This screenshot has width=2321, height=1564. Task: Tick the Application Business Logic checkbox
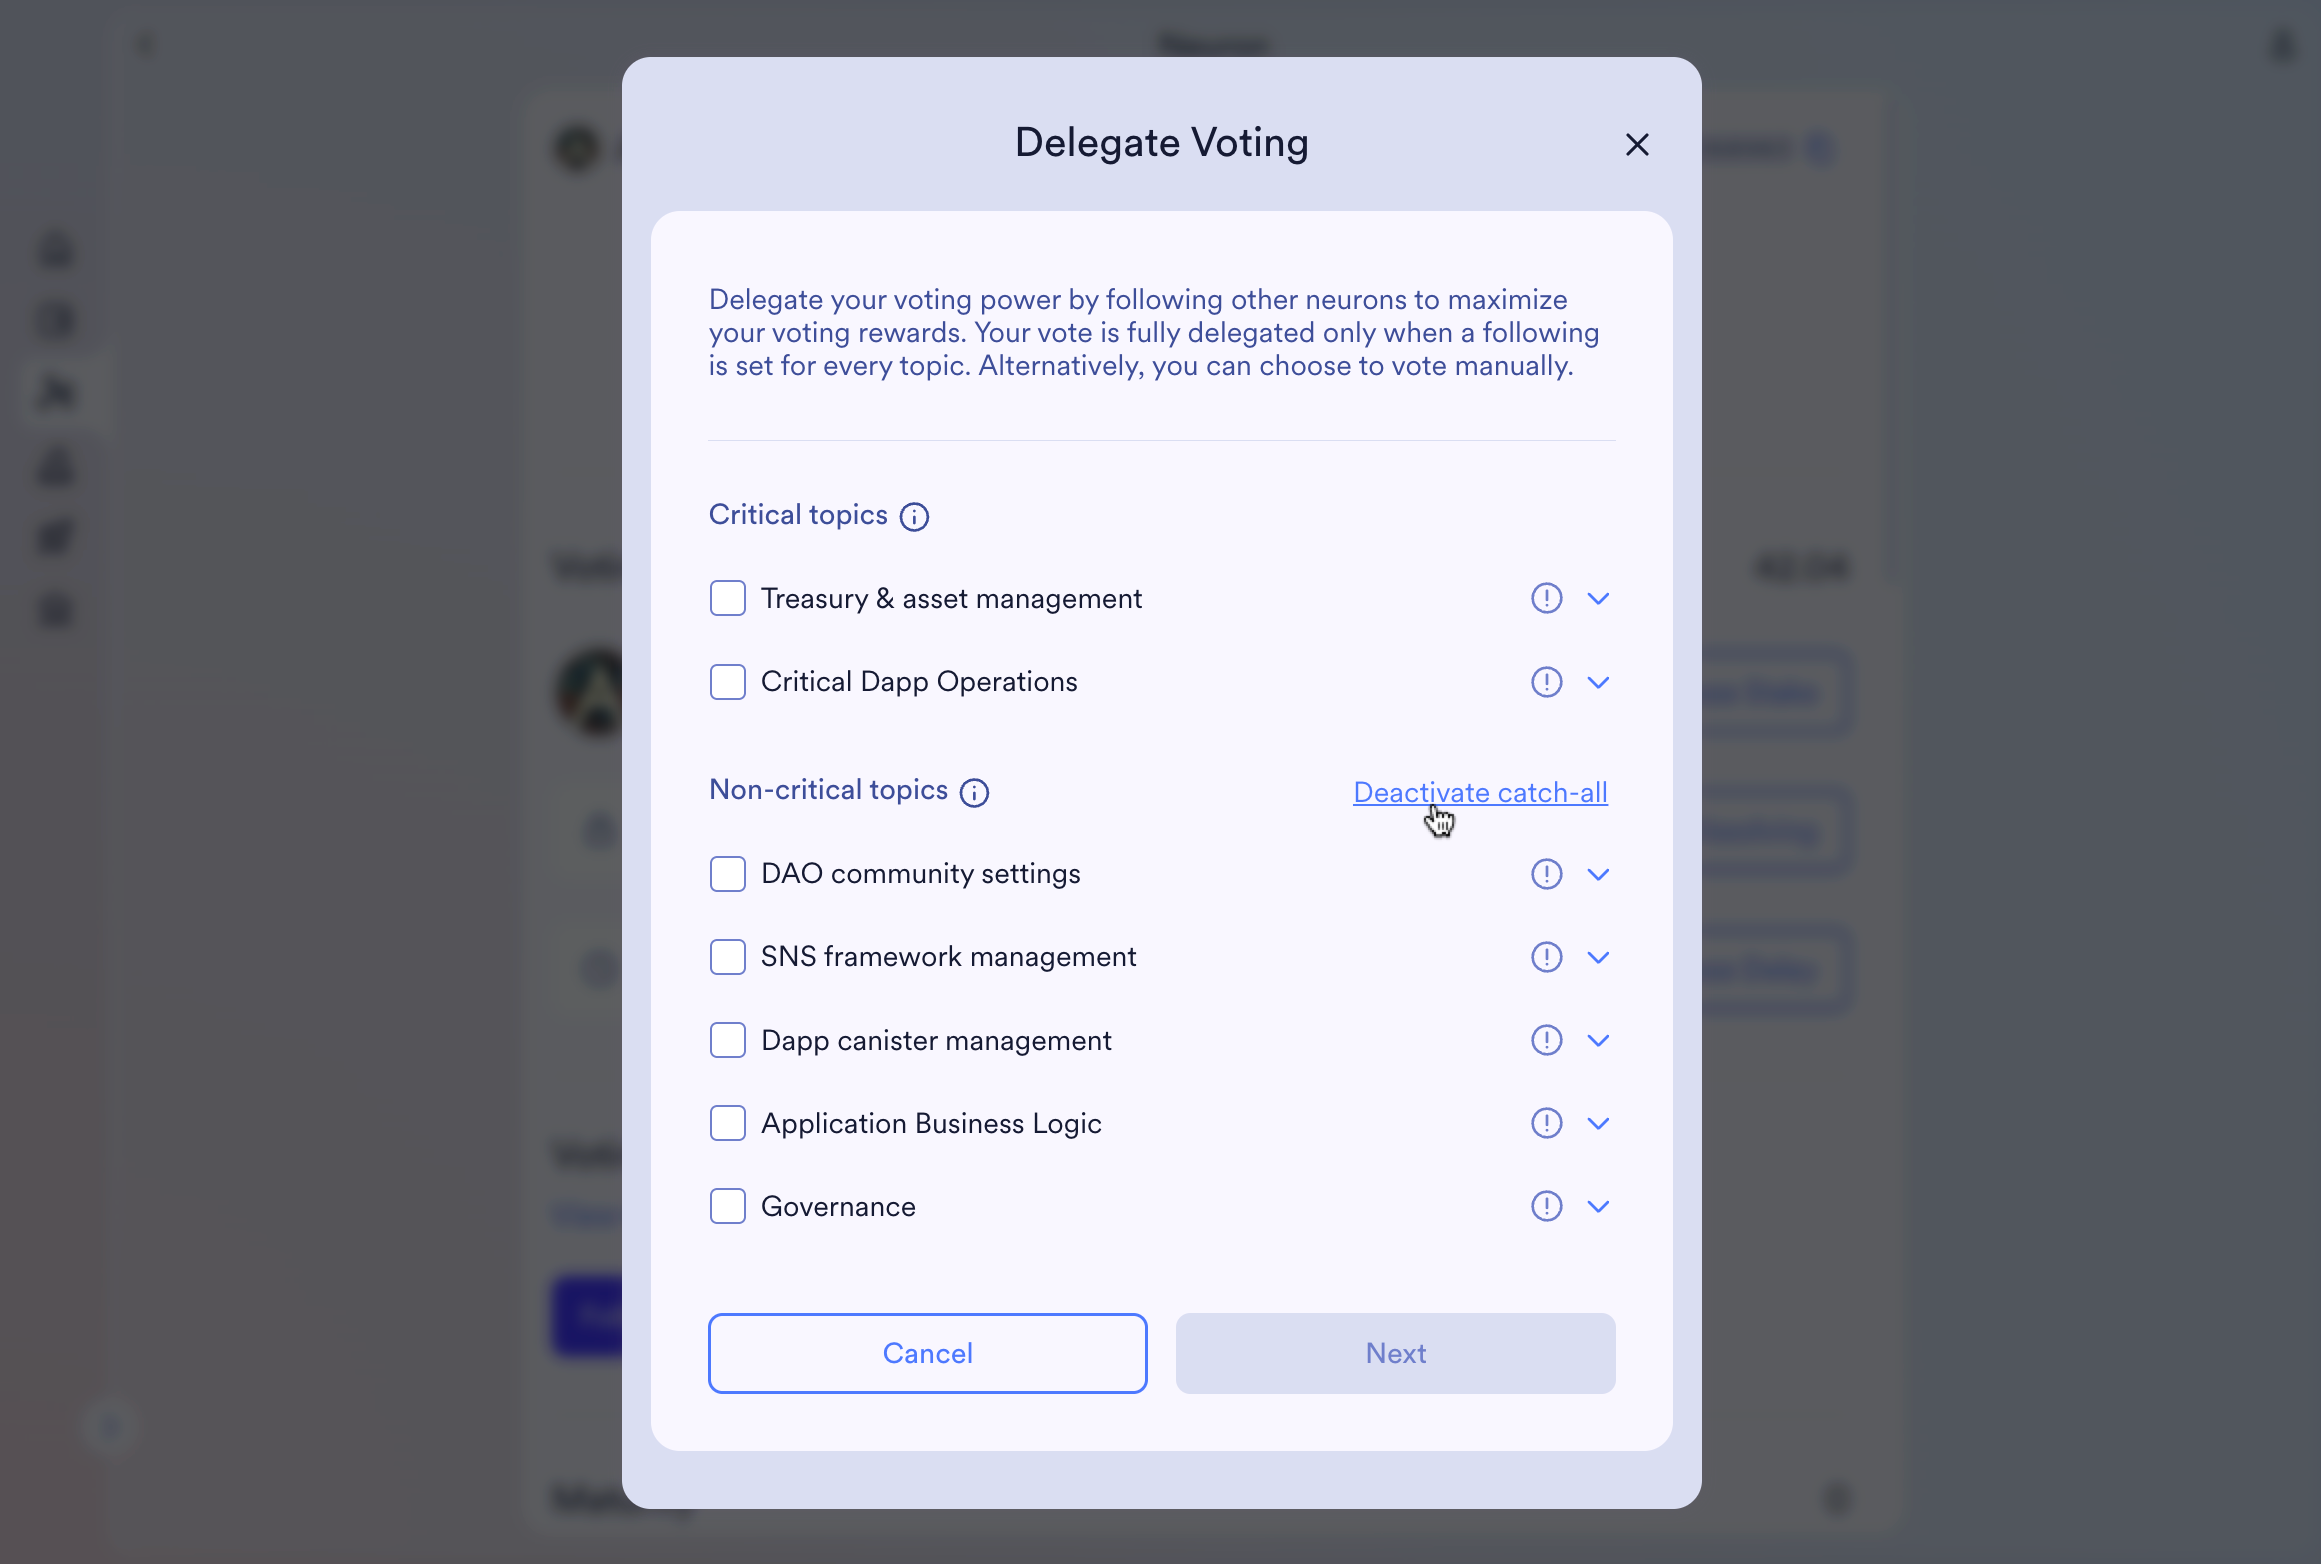[728, 1123]
